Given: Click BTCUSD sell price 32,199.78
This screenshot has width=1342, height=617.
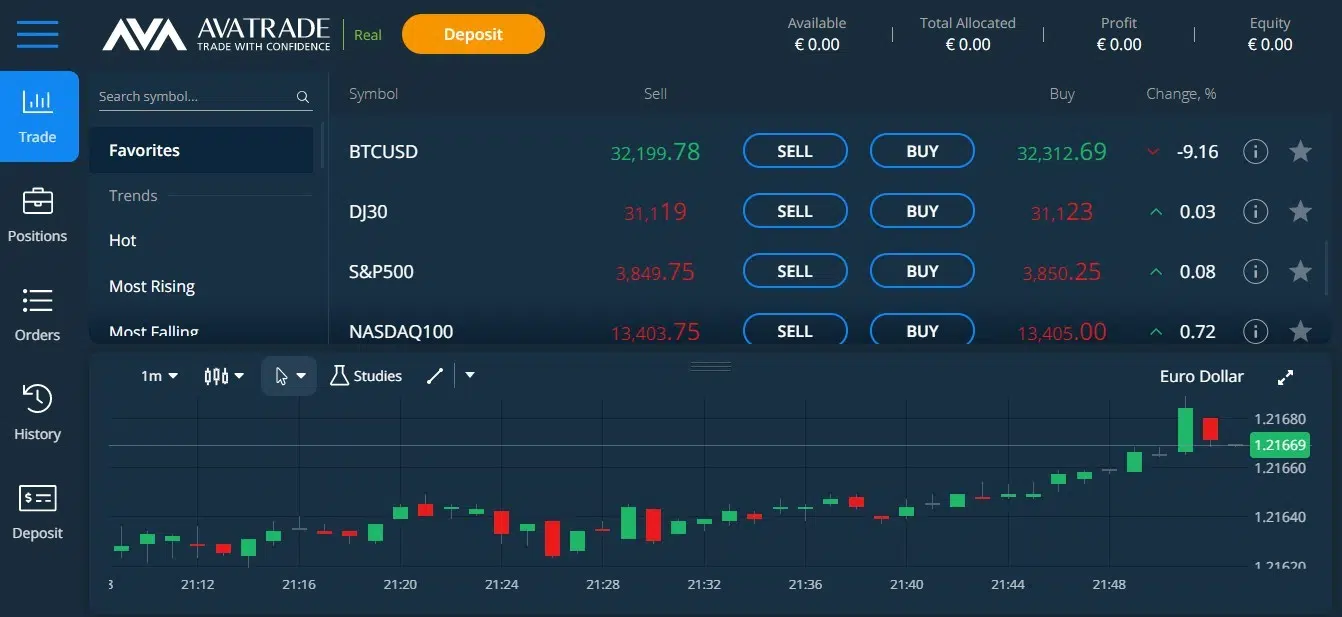Looking at the screenshot, I should (655, 152).
